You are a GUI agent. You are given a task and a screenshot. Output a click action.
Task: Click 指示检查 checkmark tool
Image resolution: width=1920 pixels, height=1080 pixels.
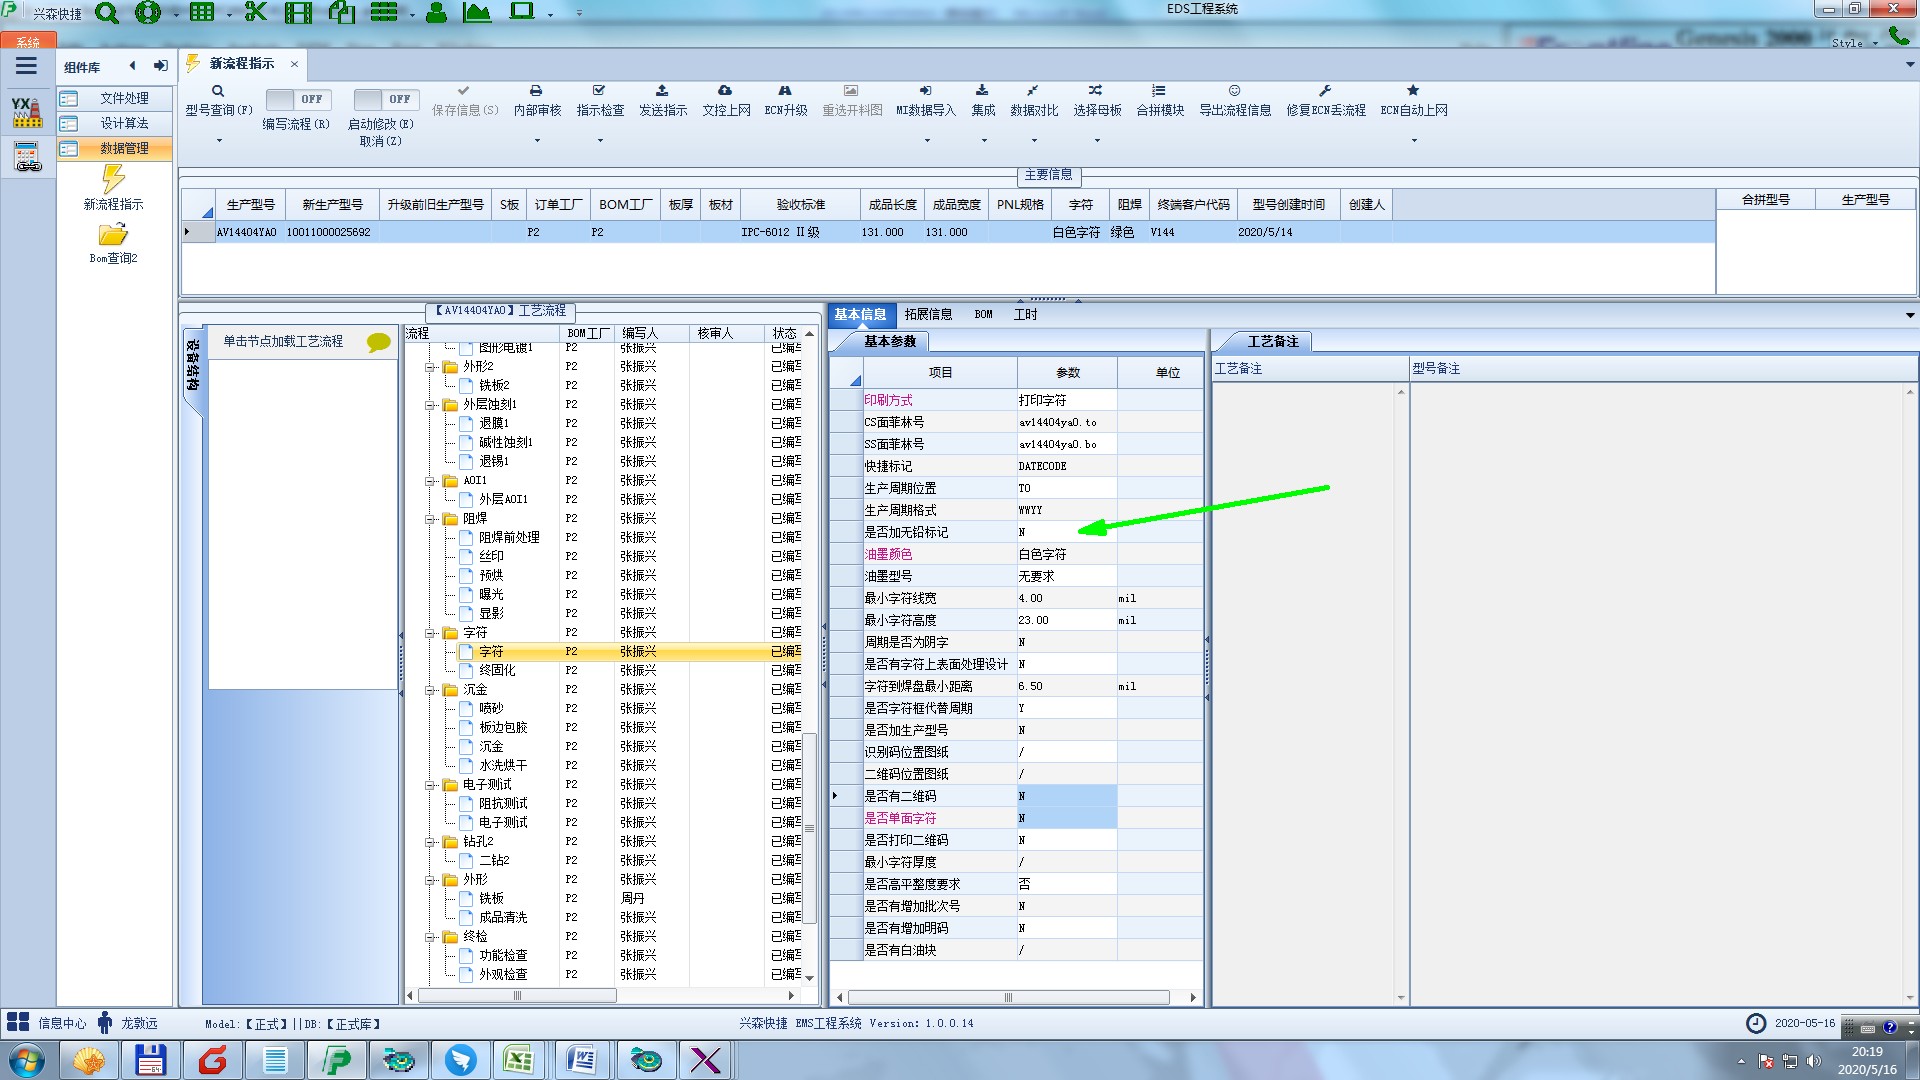click(600, 101)
